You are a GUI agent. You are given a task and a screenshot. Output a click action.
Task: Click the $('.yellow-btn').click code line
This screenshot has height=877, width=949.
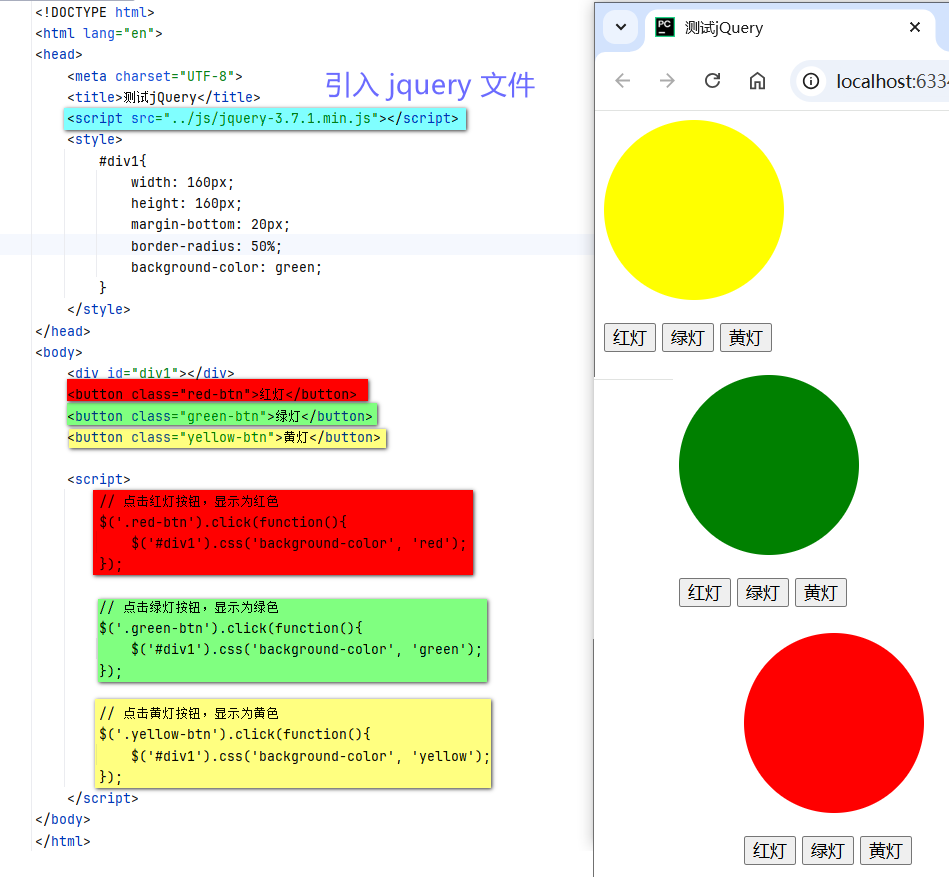(x=234, y=734)
